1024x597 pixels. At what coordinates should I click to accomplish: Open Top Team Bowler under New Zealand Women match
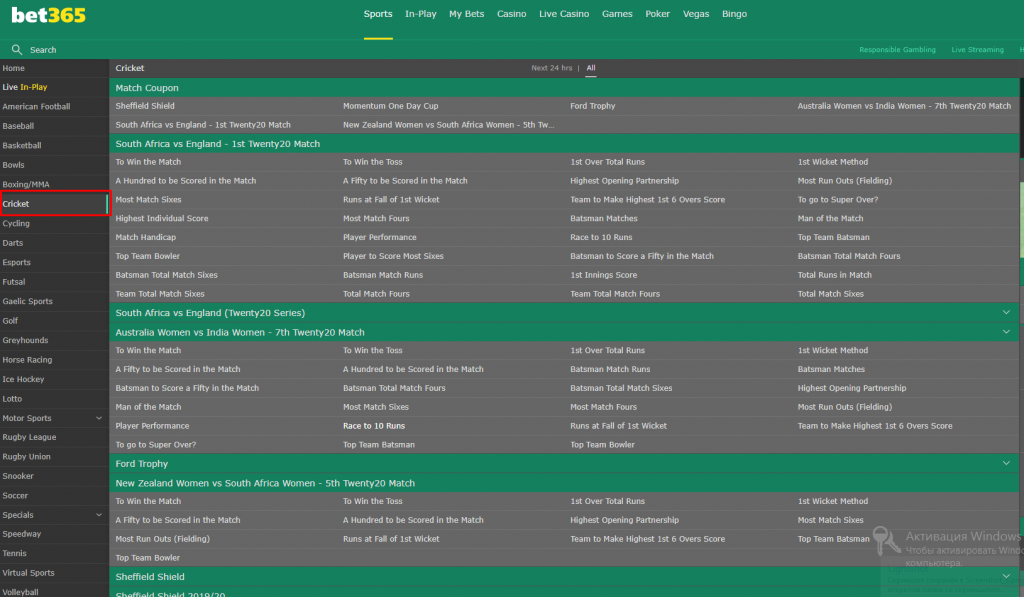pyautogui.click(x=148, y=558)
